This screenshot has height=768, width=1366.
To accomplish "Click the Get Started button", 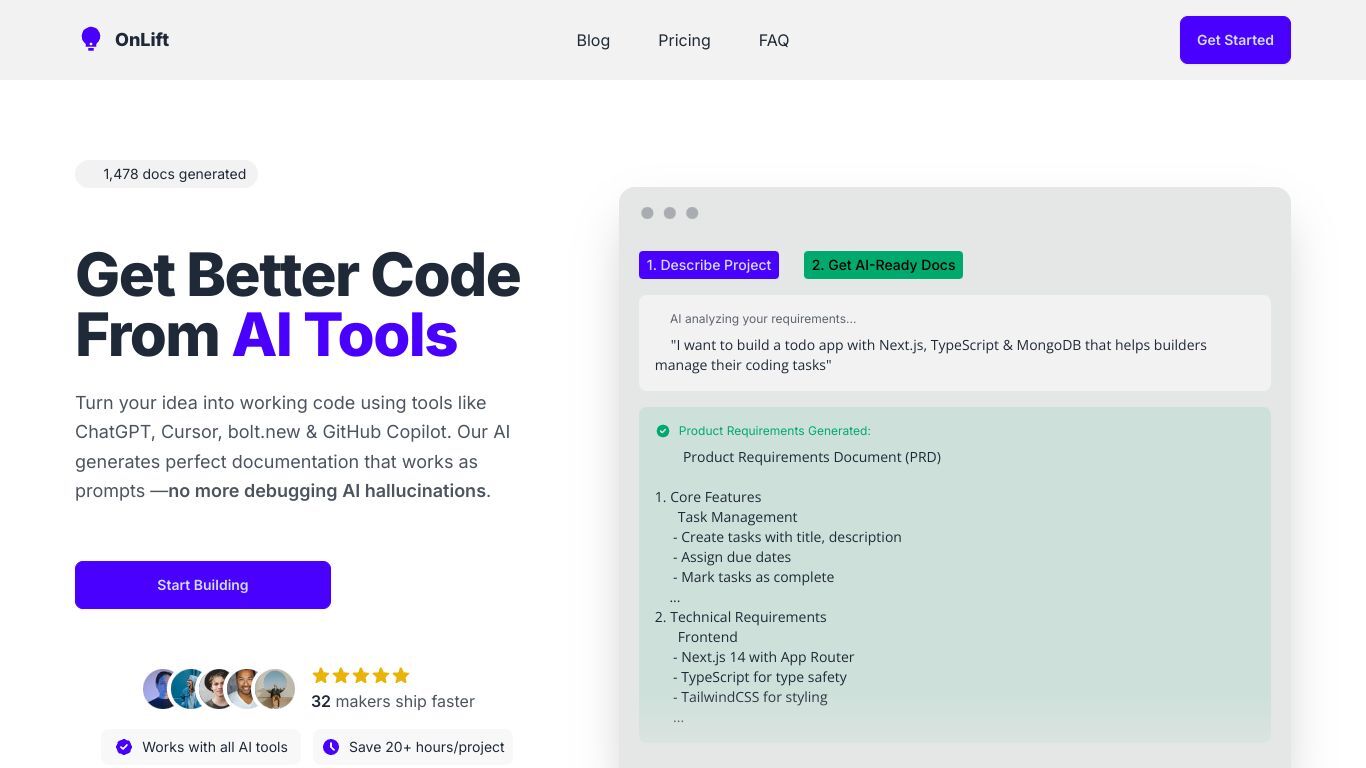I will [1235, 40].
